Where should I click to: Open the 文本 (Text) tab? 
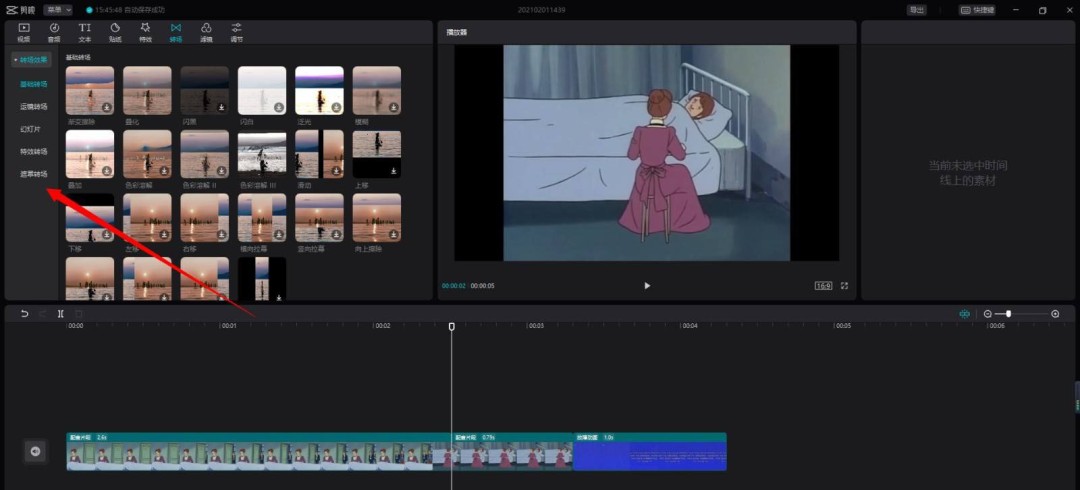click(x=85, y=32)
